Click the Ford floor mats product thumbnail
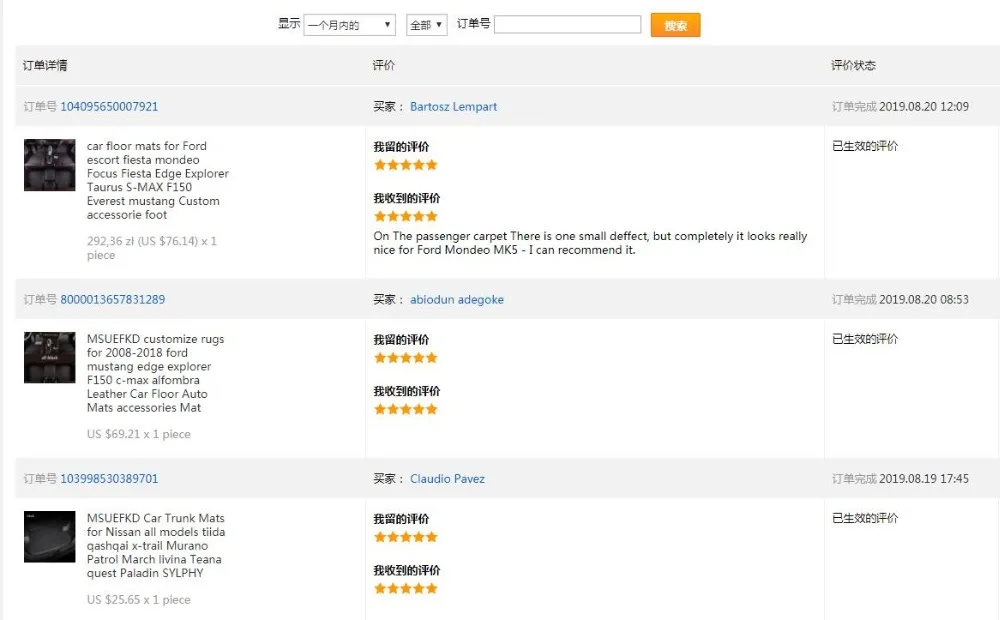 (50, 165)
